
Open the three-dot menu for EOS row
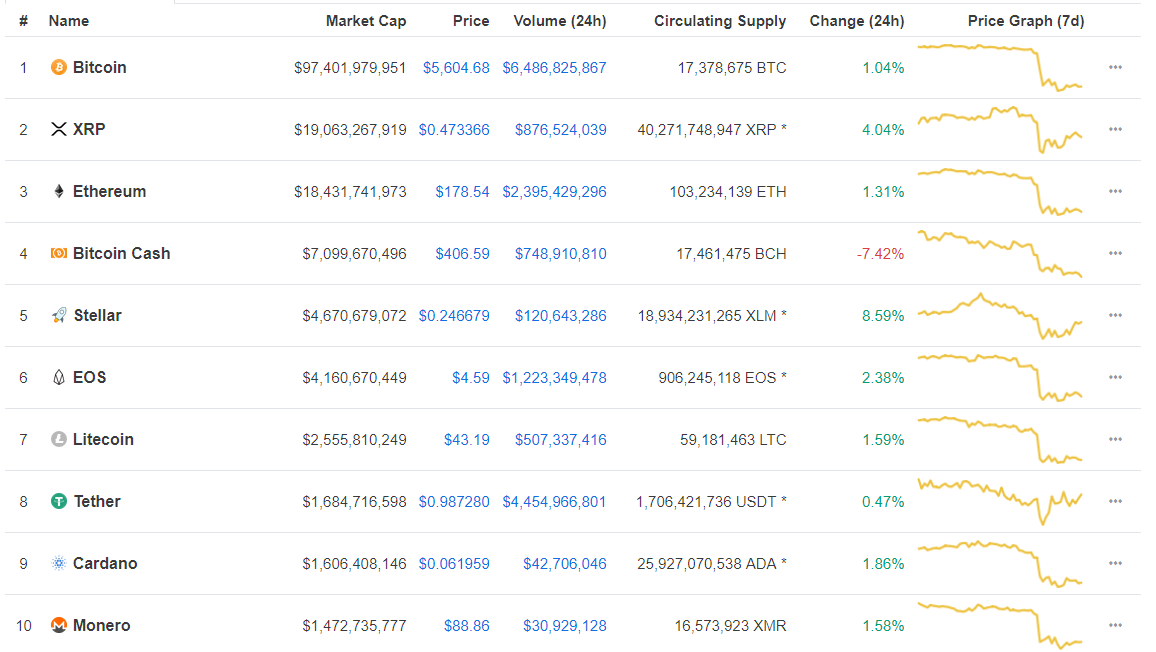1115,378
